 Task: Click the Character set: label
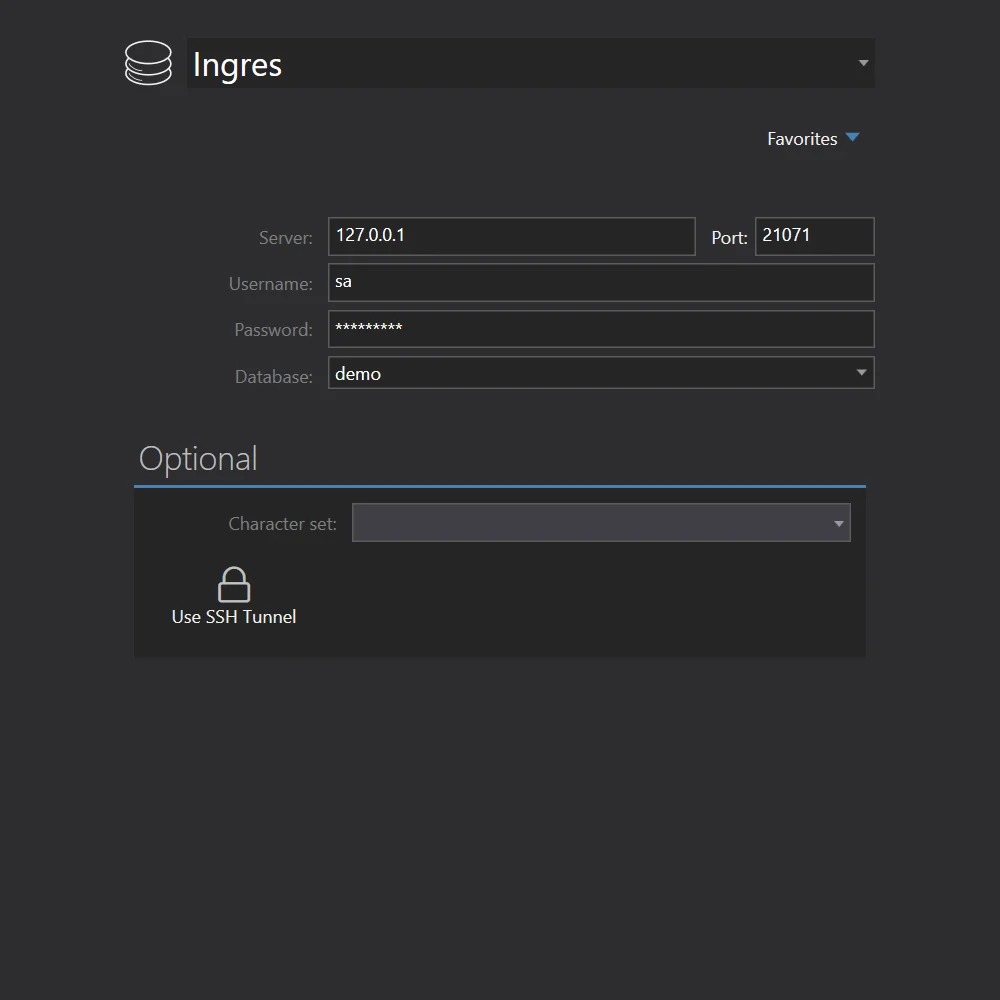tap(282, 524)
